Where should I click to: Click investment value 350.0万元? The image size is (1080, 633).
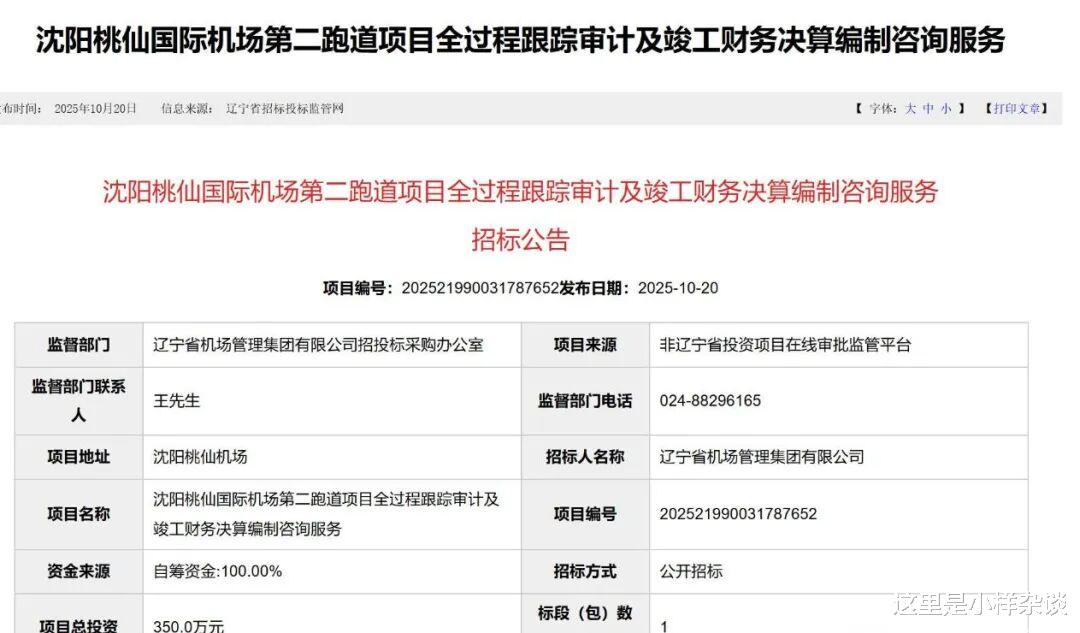(189, 626)
